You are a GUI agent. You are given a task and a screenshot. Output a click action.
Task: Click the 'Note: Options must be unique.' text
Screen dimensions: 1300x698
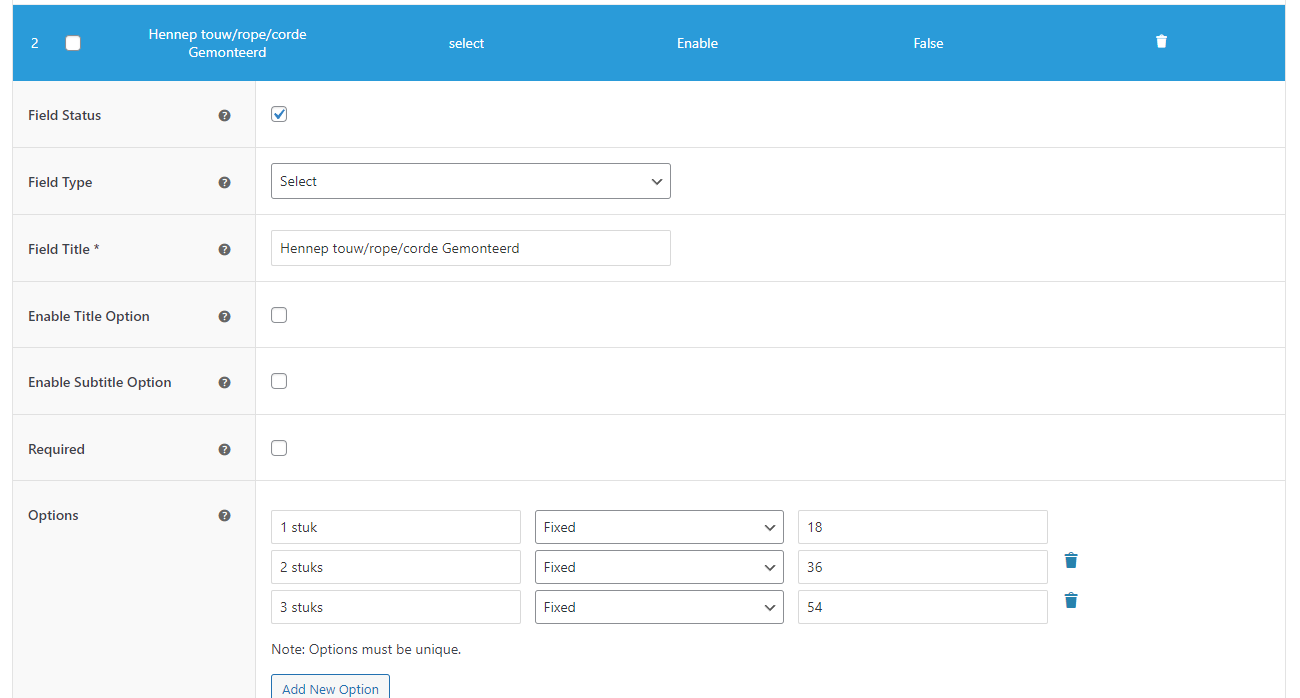point(366,649)
